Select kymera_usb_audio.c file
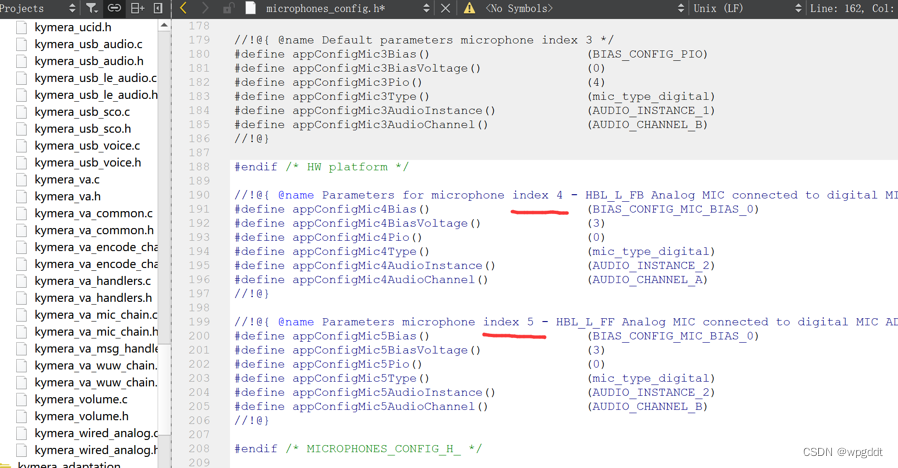The width and height of the screenshot is (898, 468). 88,44
